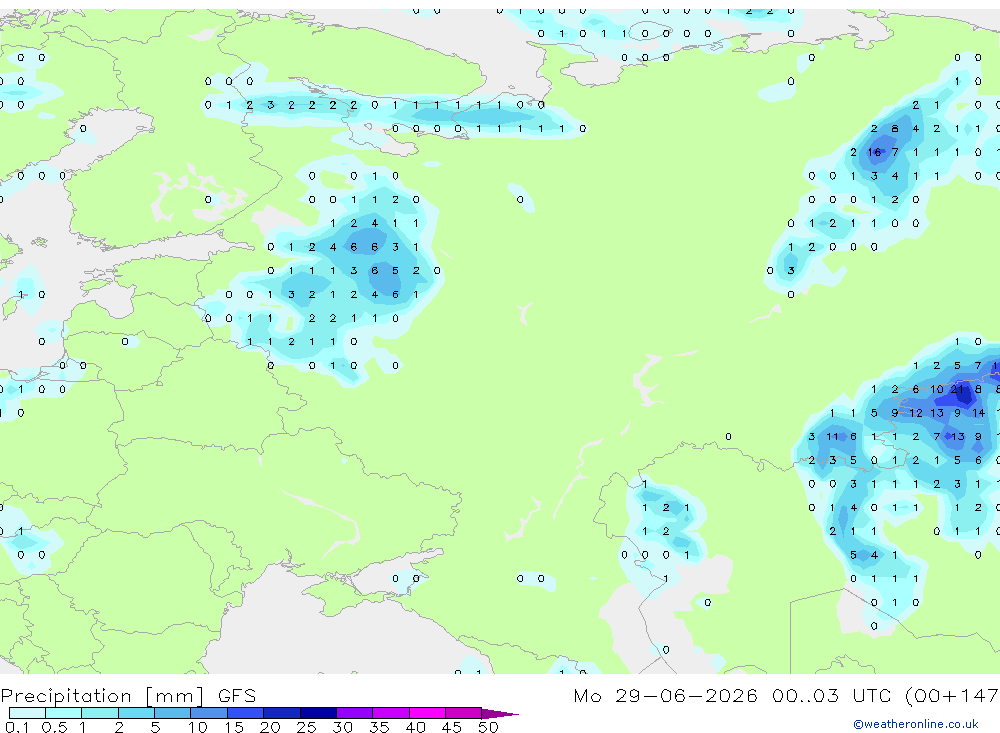This screenshot has width=1000, height=733.
Task: Click the legend label '35'
Action: coord(379,727)
